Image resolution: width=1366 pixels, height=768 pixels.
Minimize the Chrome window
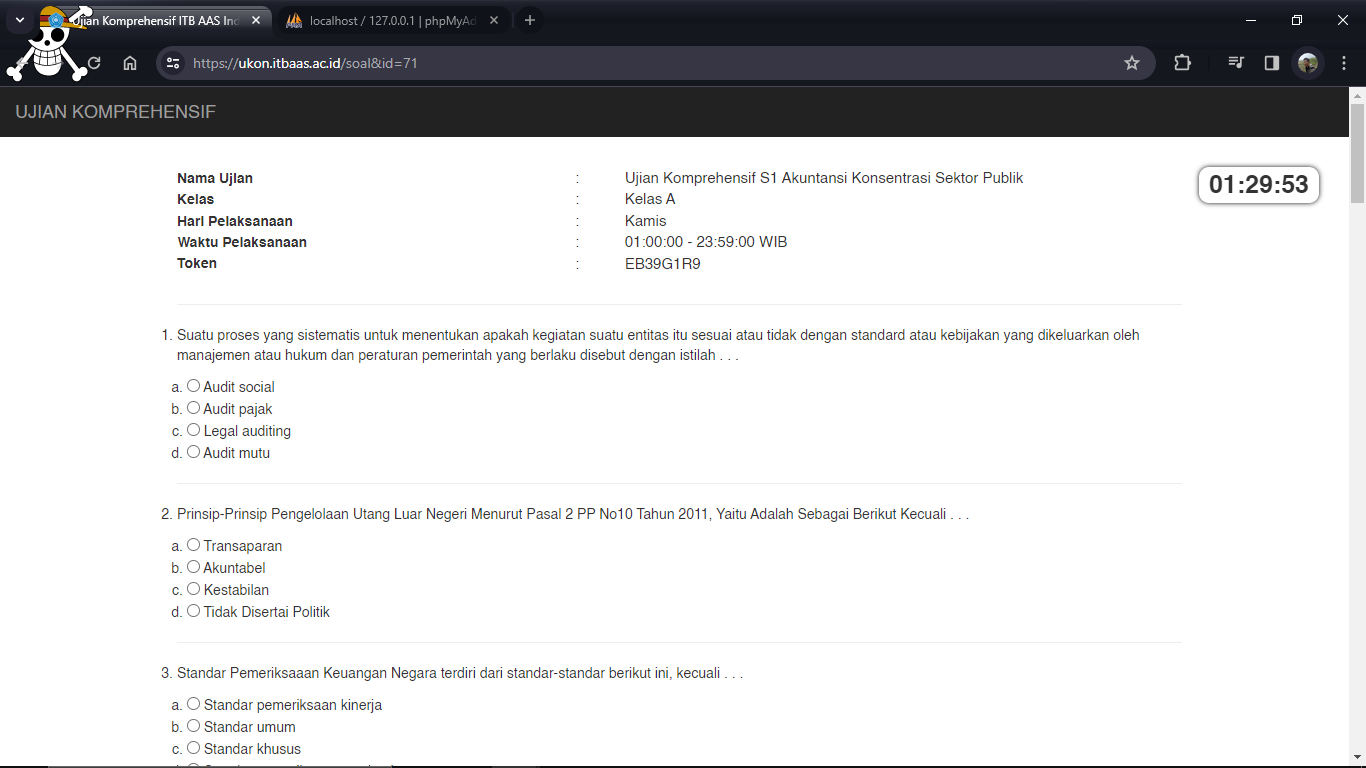(x=1251, y=20)
